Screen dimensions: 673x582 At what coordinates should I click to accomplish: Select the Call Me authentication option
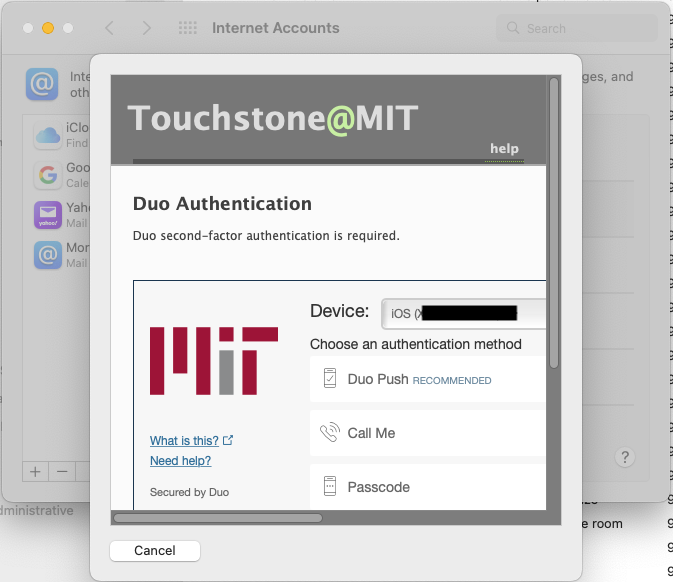(x=427, y=433)
